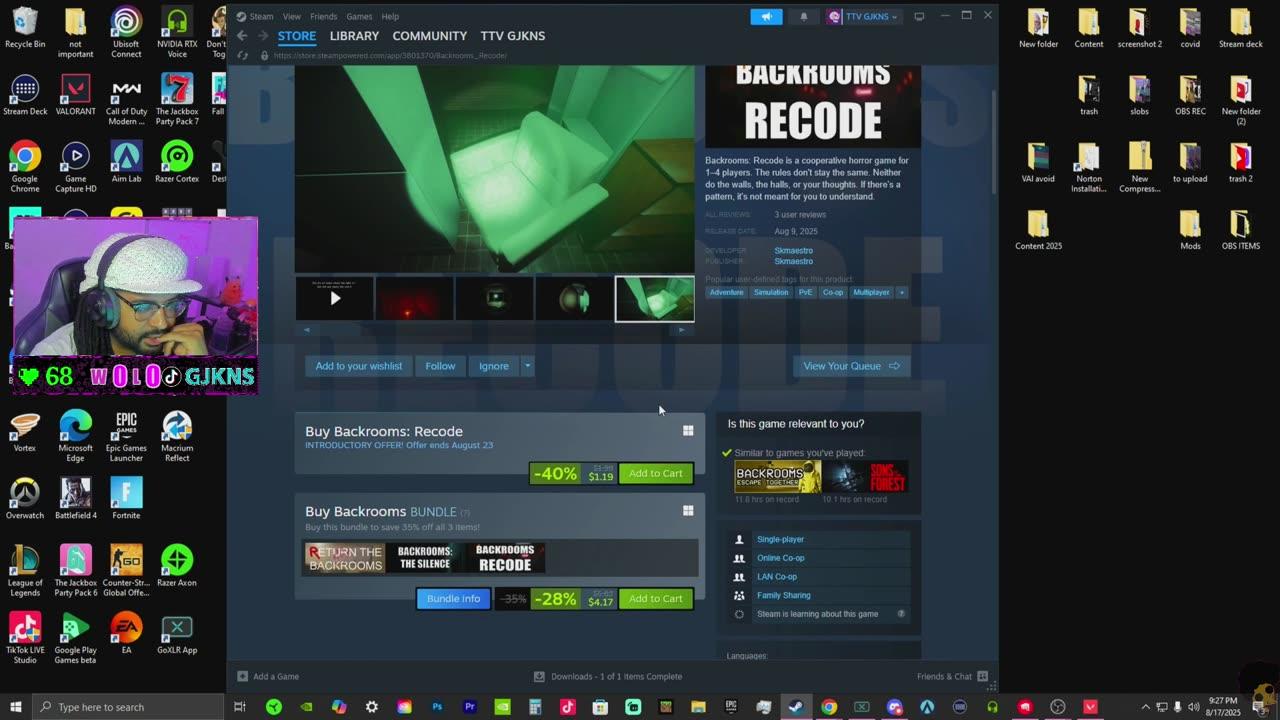Open the Steam notifications bell
Viewport: 1280px width, 720px height.
click(804, 17)
